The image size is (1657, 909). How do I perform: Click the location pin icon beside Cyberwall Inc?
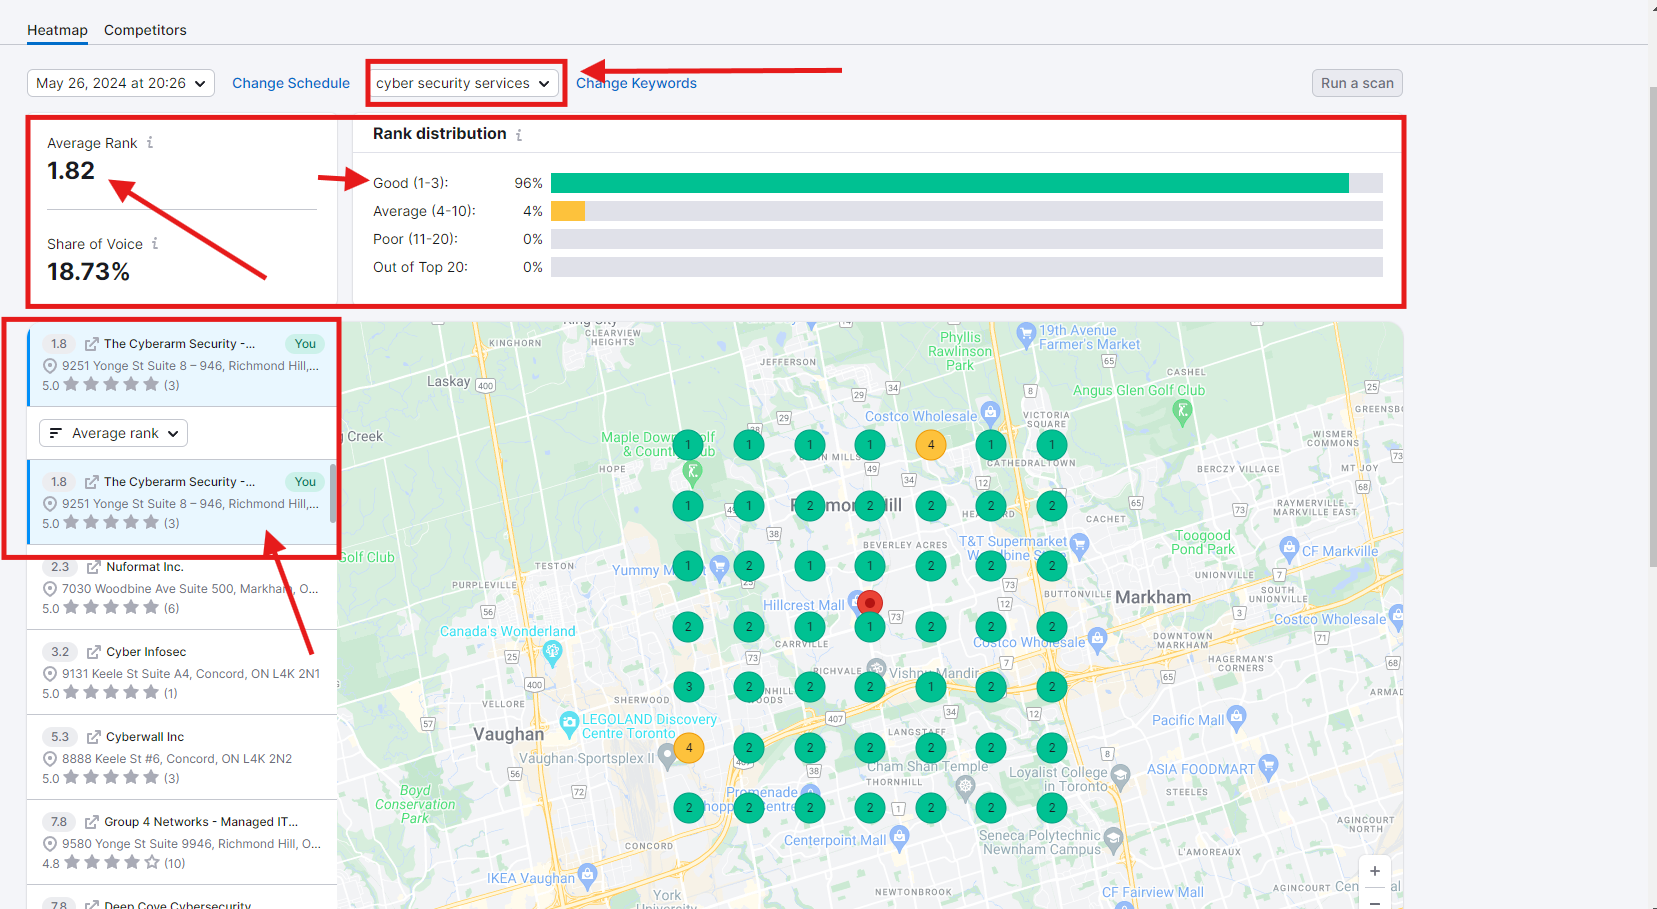50,758
